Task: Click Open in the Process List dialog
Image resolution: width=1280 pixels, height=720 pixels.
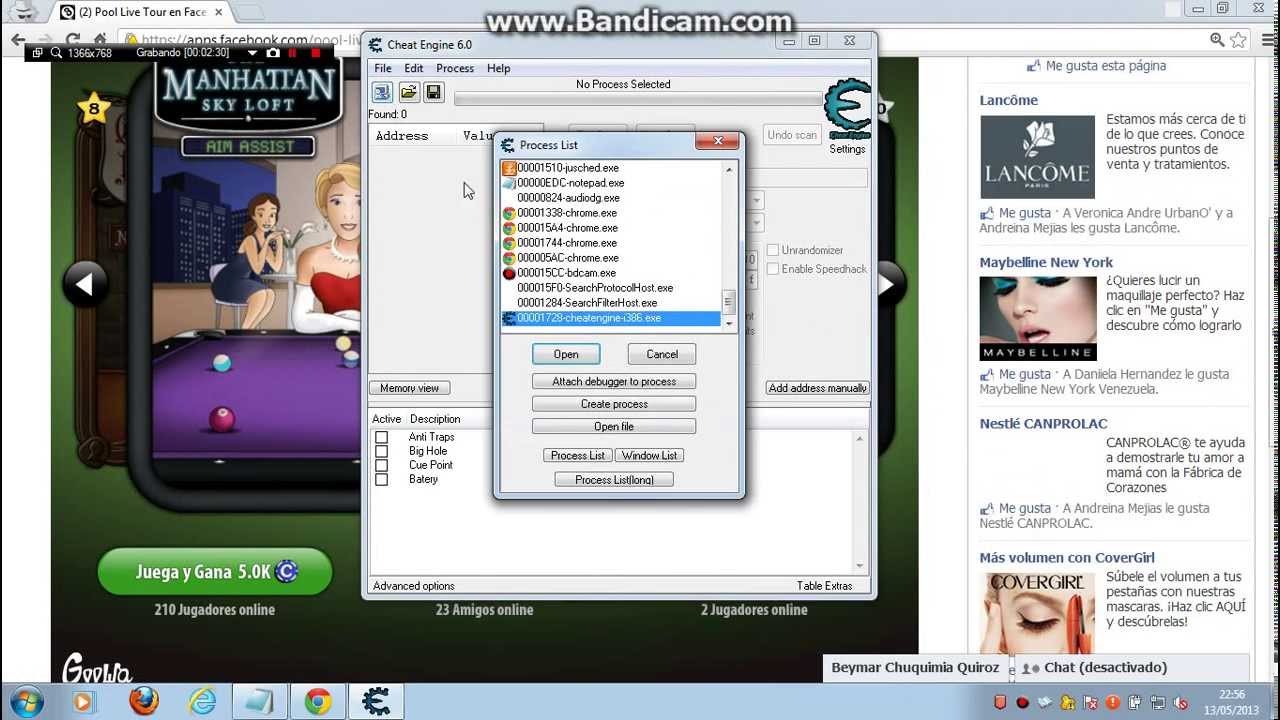Action: (566, 354)
